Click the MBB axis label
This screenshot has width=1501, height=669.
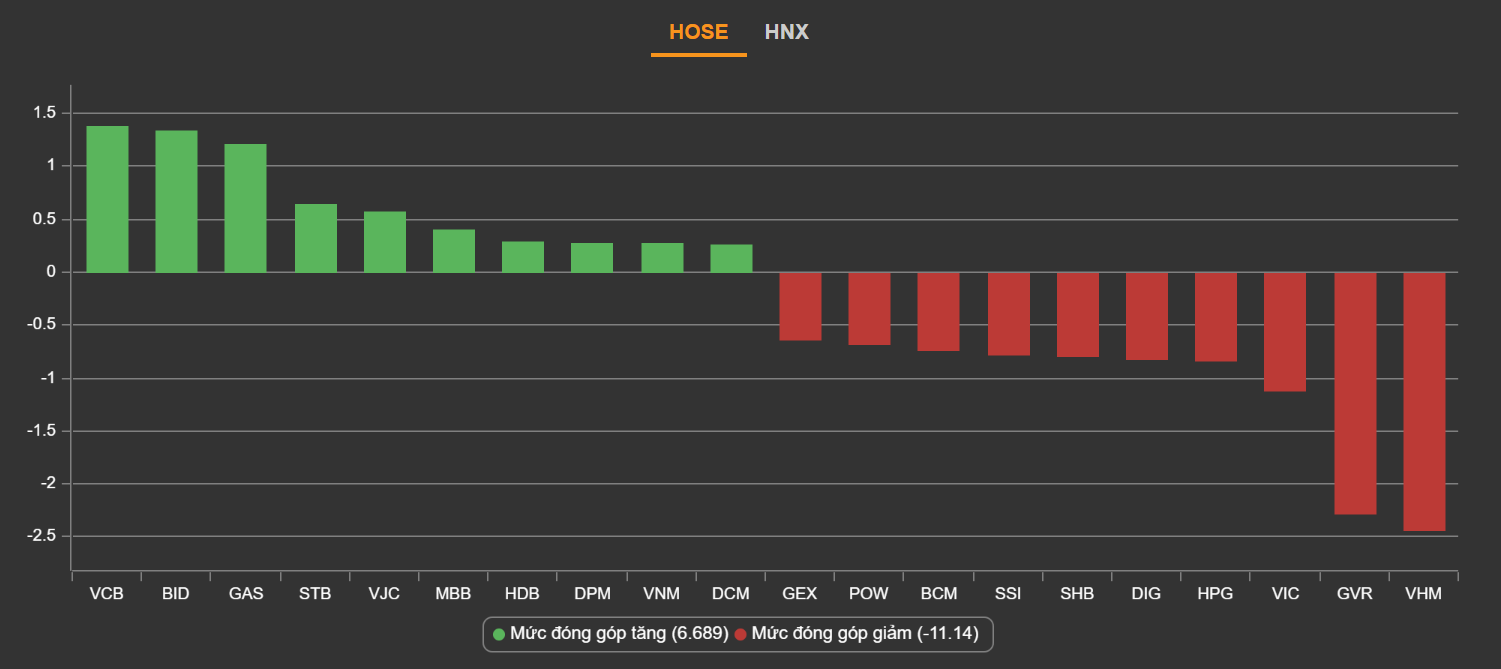(x=453, y=594)
